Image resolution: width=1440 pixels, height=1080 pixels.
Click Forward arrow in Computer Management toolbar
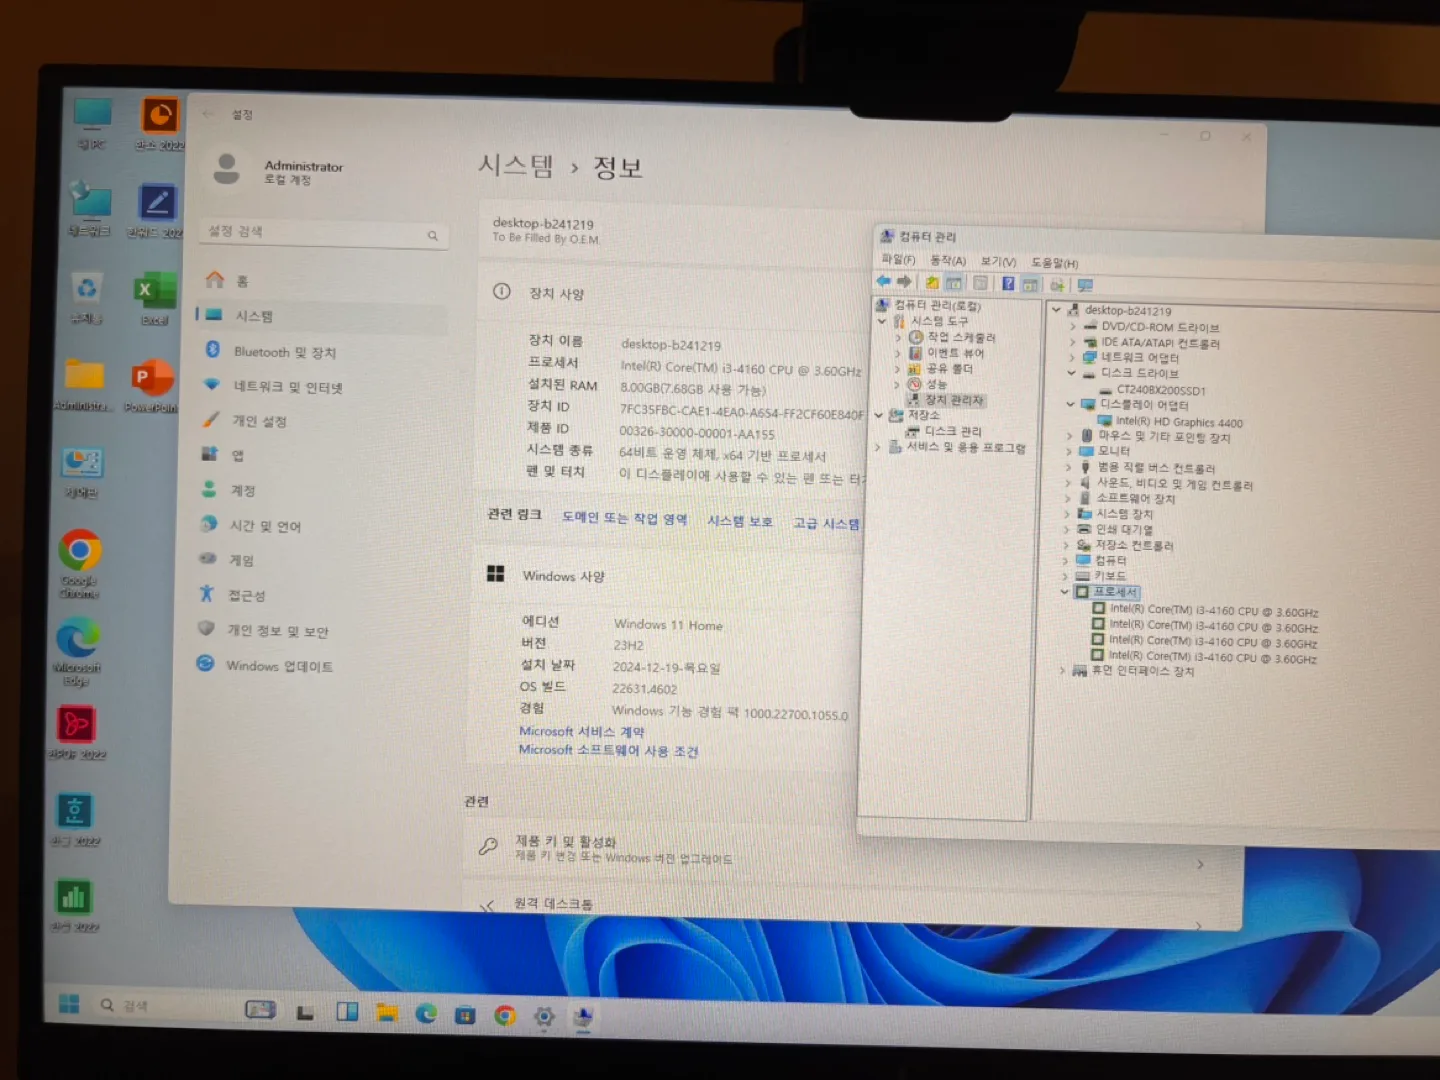pos(904,281)
